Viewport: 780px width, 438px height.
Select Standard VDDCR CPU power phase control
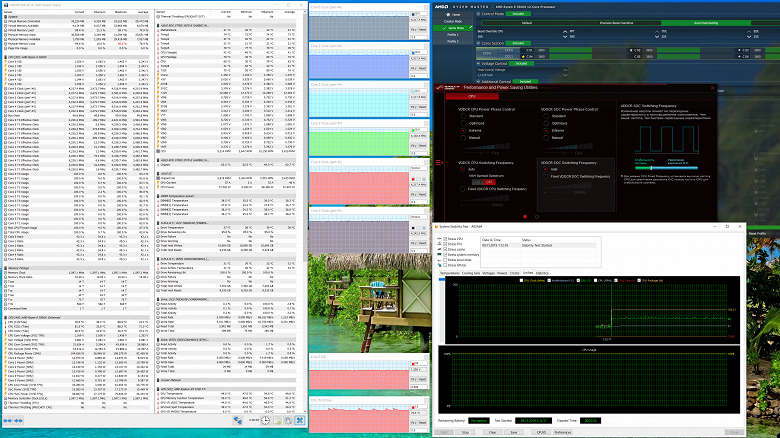pos(464,116)
